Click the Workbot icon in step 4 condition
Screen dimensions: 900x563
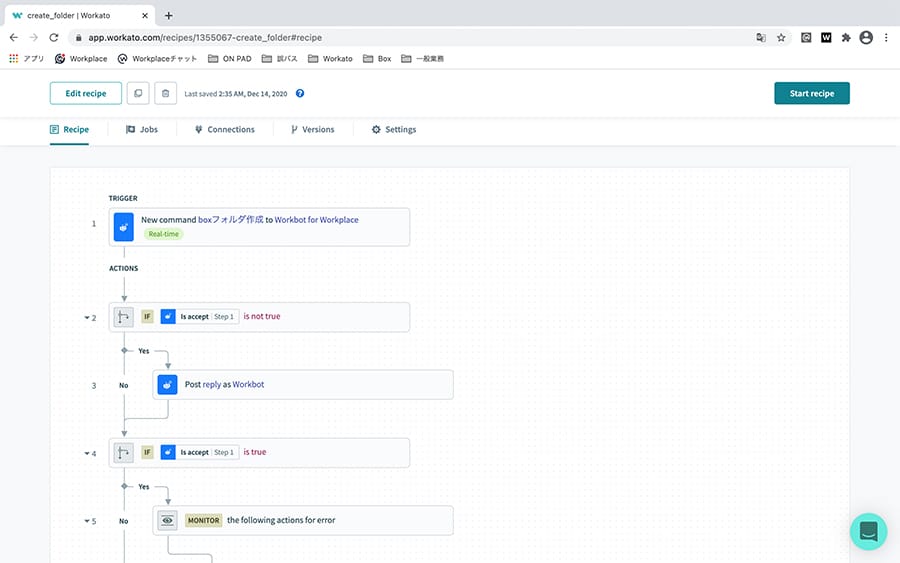(x=168, y=452)
